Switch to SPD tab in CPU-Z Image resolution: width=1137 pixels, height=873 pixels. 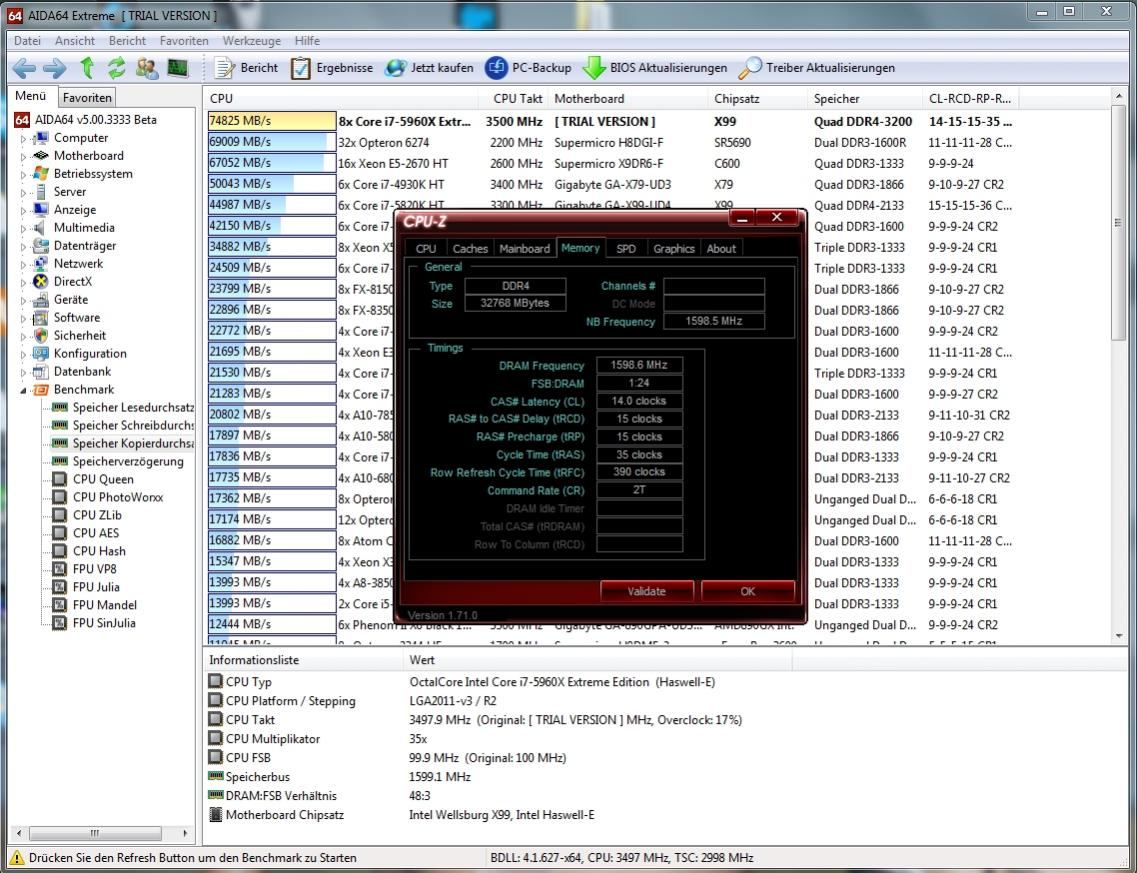(x=626, y=249)
